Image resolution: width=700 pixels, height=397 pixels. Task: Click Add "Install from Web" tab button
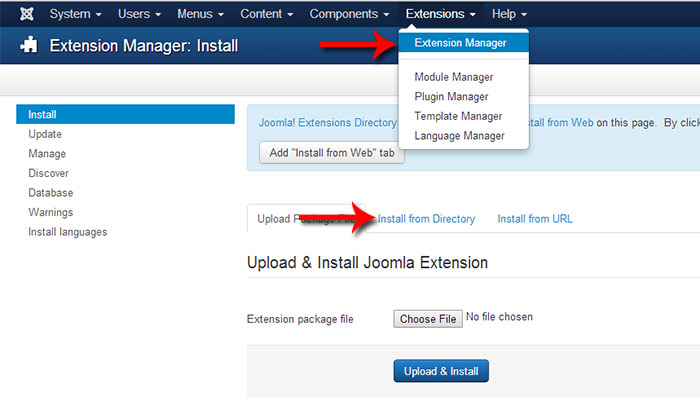click(x=332, y=153)
